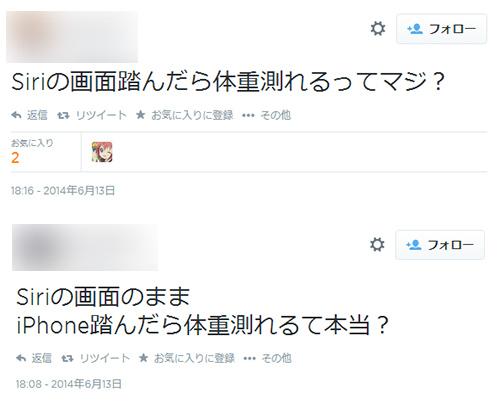Click favorite star icon on second tweet

pyautogui.click(x=144, y=358)
